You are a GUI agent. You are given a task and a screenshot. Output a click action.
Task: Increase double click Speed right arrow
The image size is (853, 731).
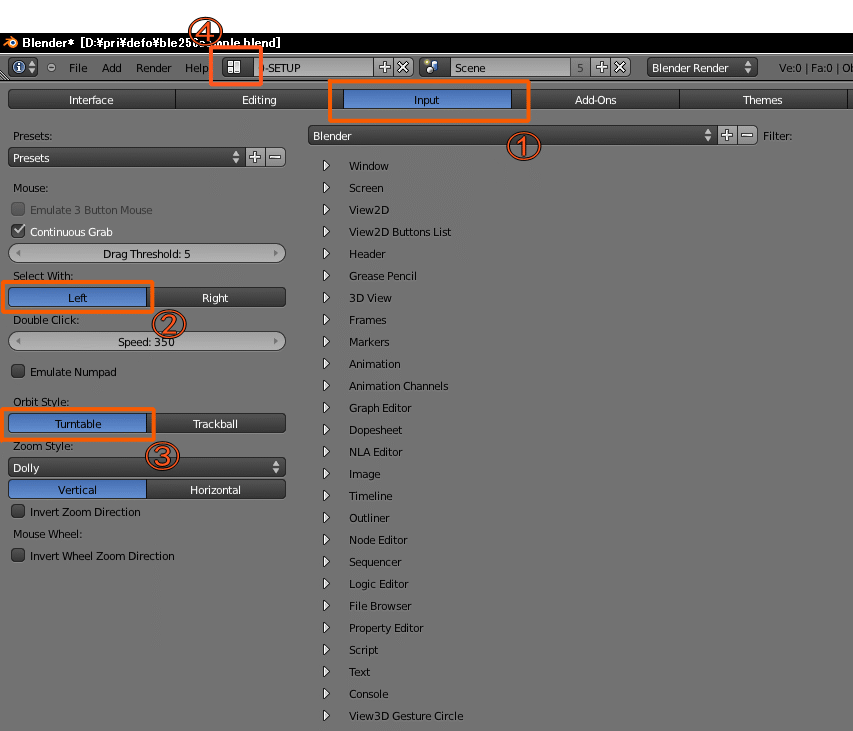[276, 342]
